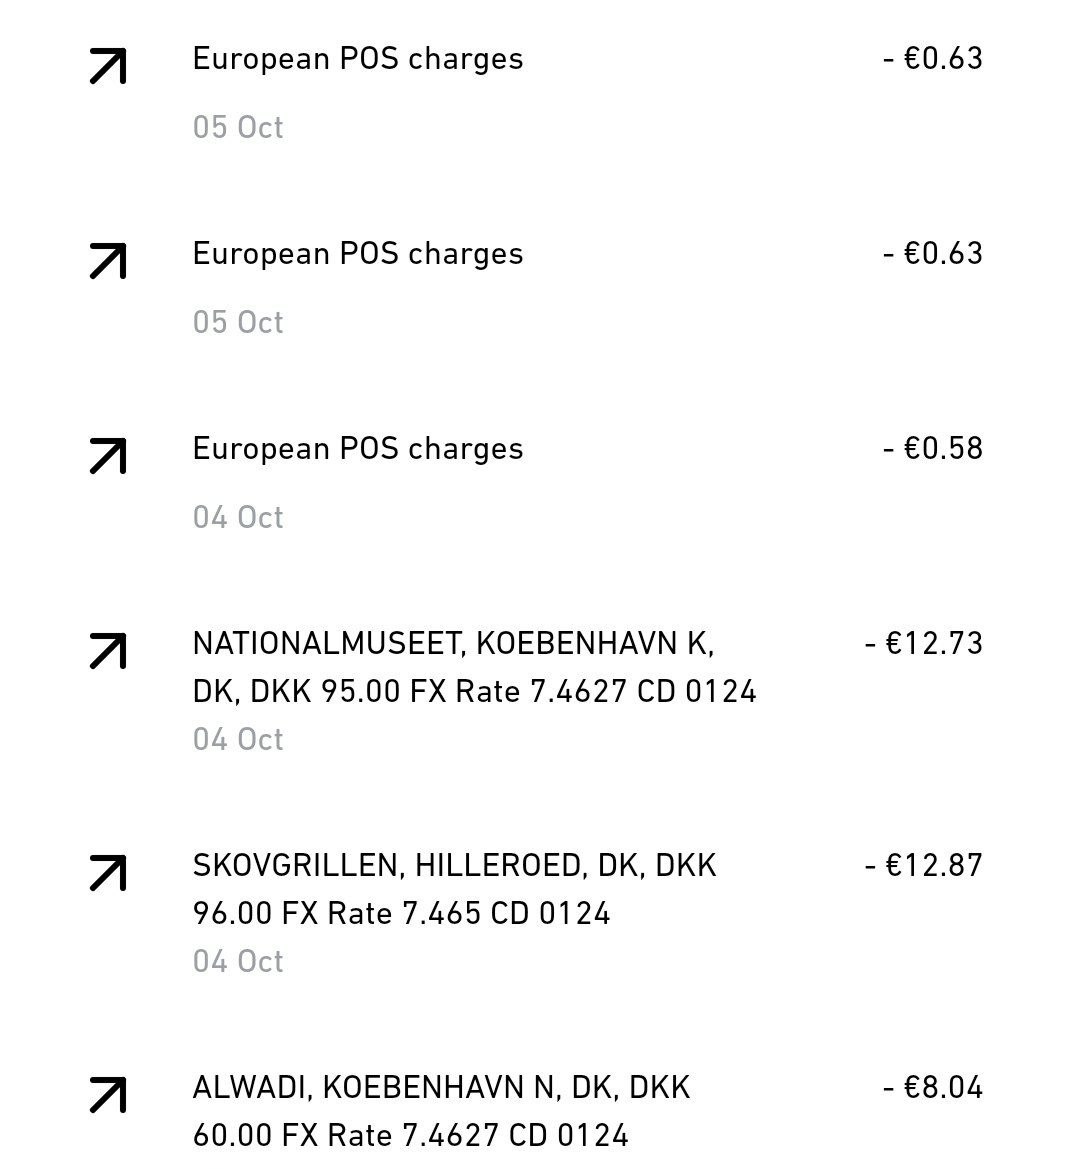Tap the €12.87 amount
The height and width of the screenshot is (1169, 1080).
923,865
